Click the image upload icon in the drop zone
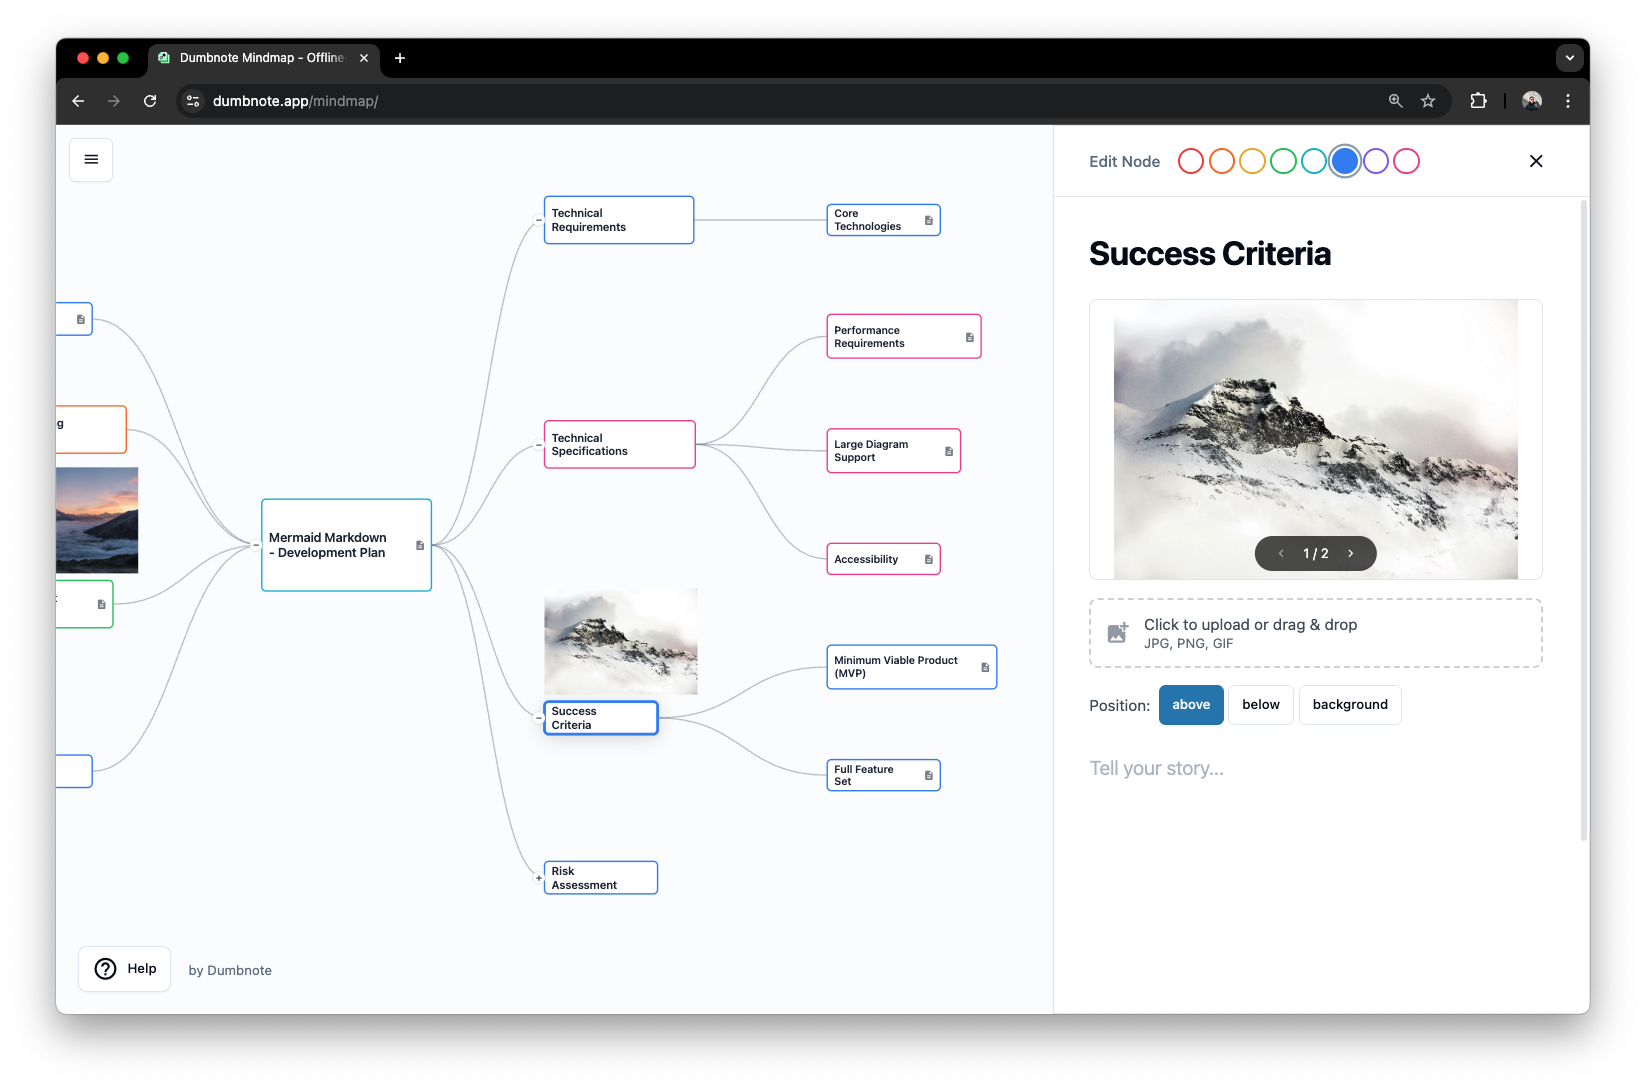This screenshot has height=1088, width=1646. click(x=1118, y=632)
